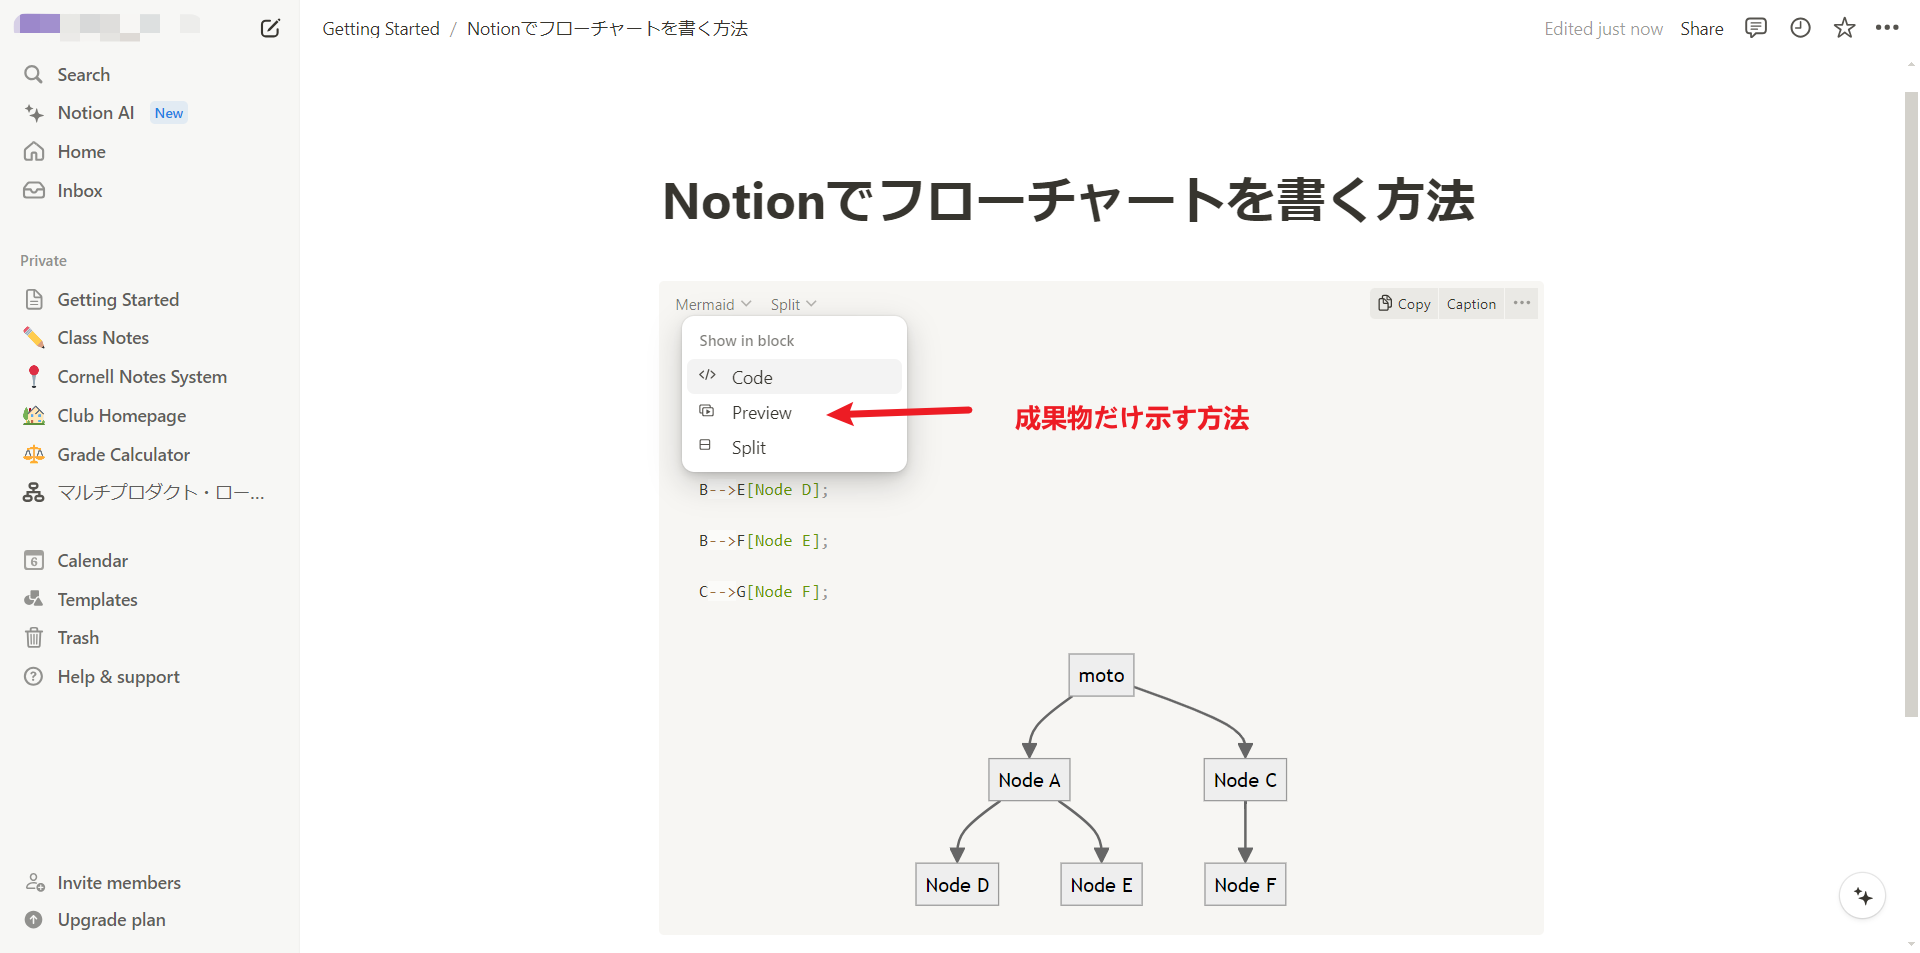Click Node A in the diagram
1920x953 pixels.
click(1029, 780)
